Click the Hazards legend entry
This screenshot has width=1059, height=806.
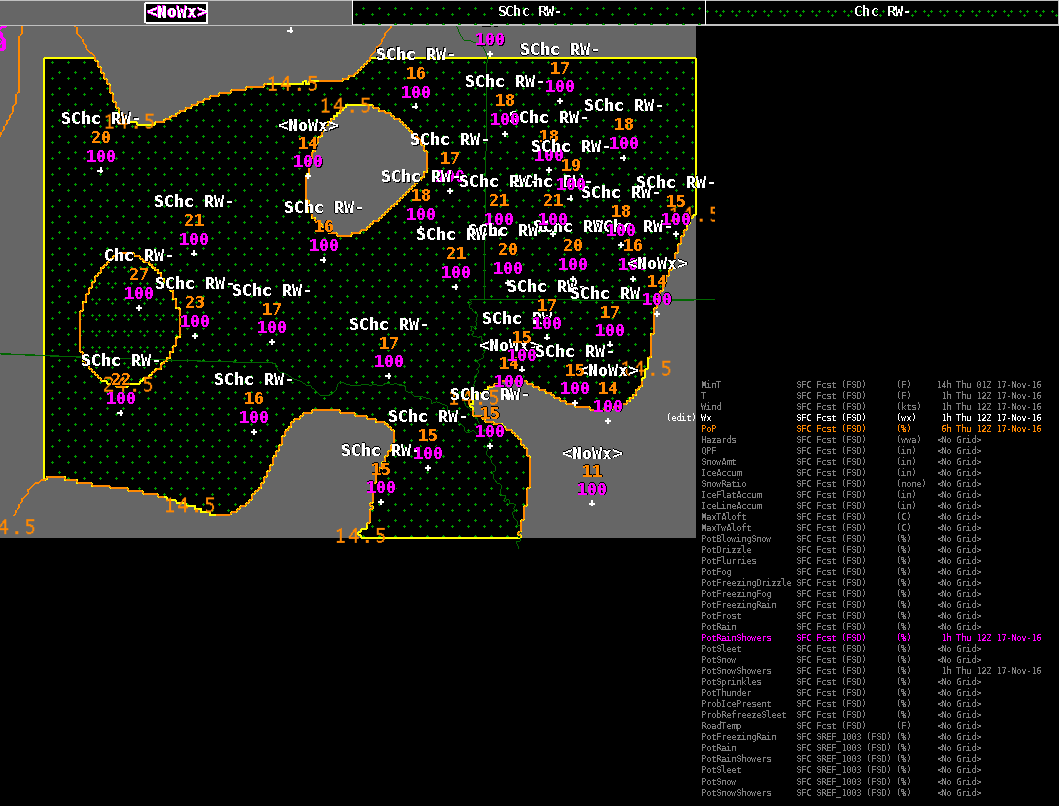(718, 440)
